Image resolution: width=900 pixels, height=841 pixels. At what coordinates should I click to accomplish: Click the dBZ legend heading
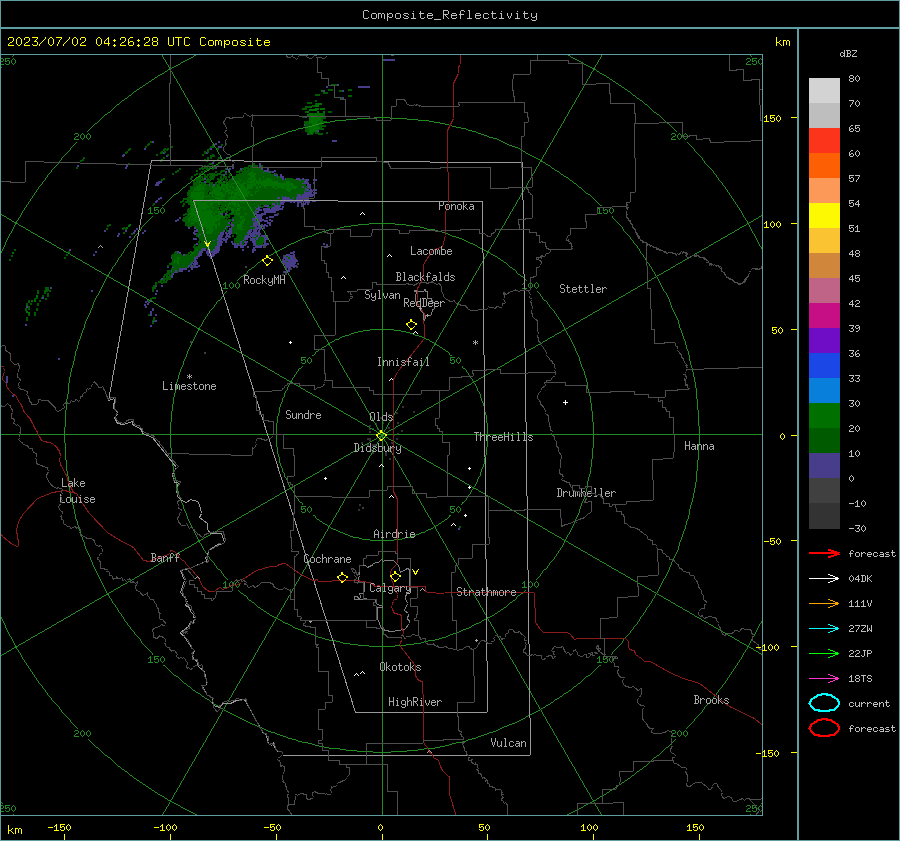[848, 53]
